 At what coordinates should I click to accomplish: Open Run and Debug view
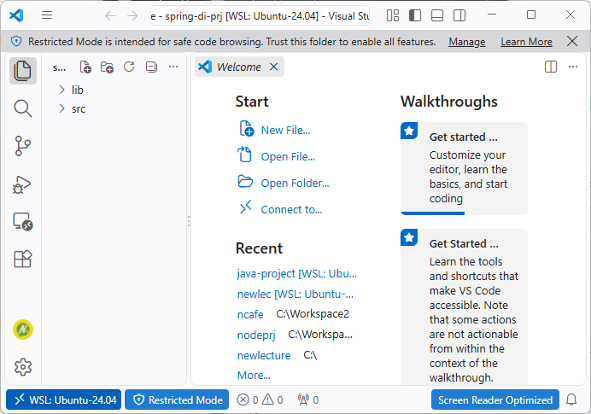point(22,185)
